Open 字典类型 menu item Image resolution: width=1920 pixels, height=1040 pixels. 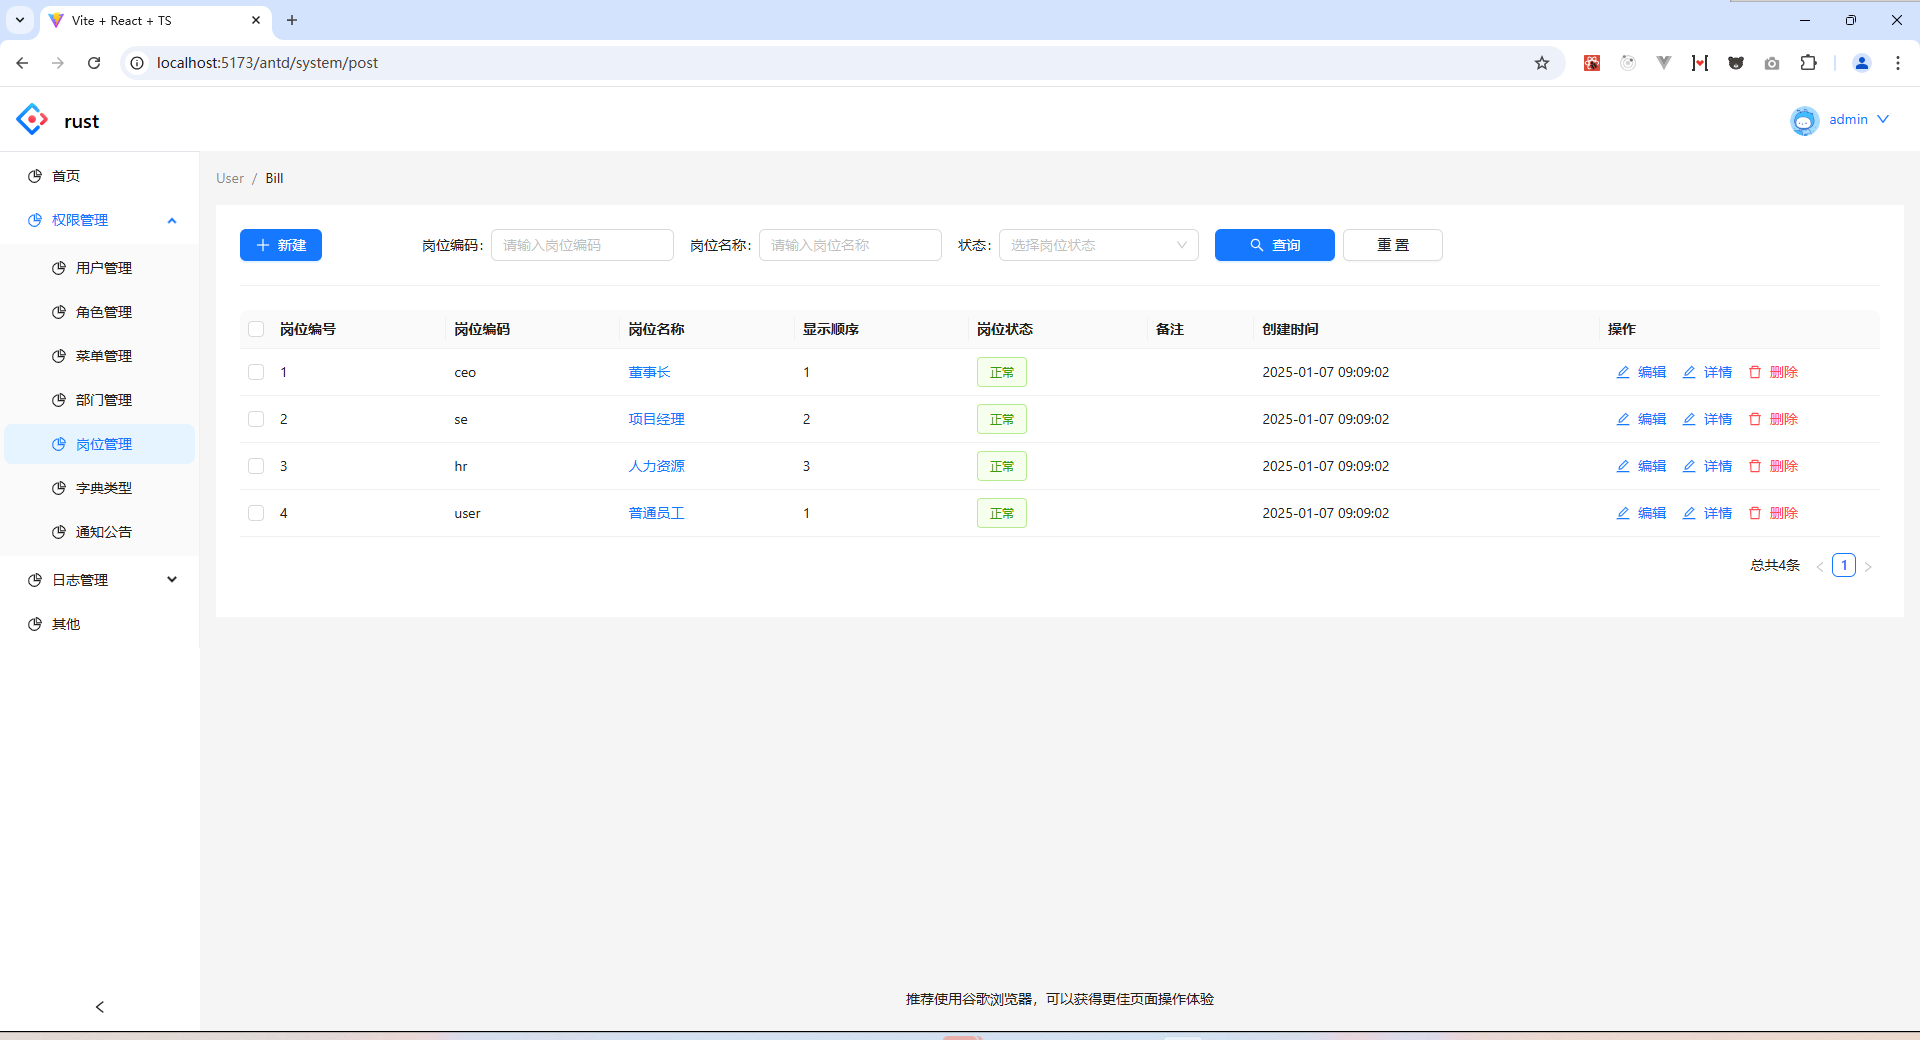[x=100, y=488]
